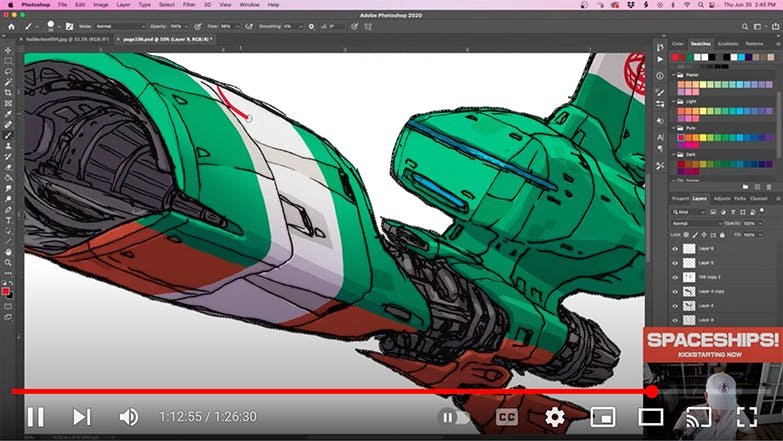Click the red foreground color swatch

(x=5, y=291)
